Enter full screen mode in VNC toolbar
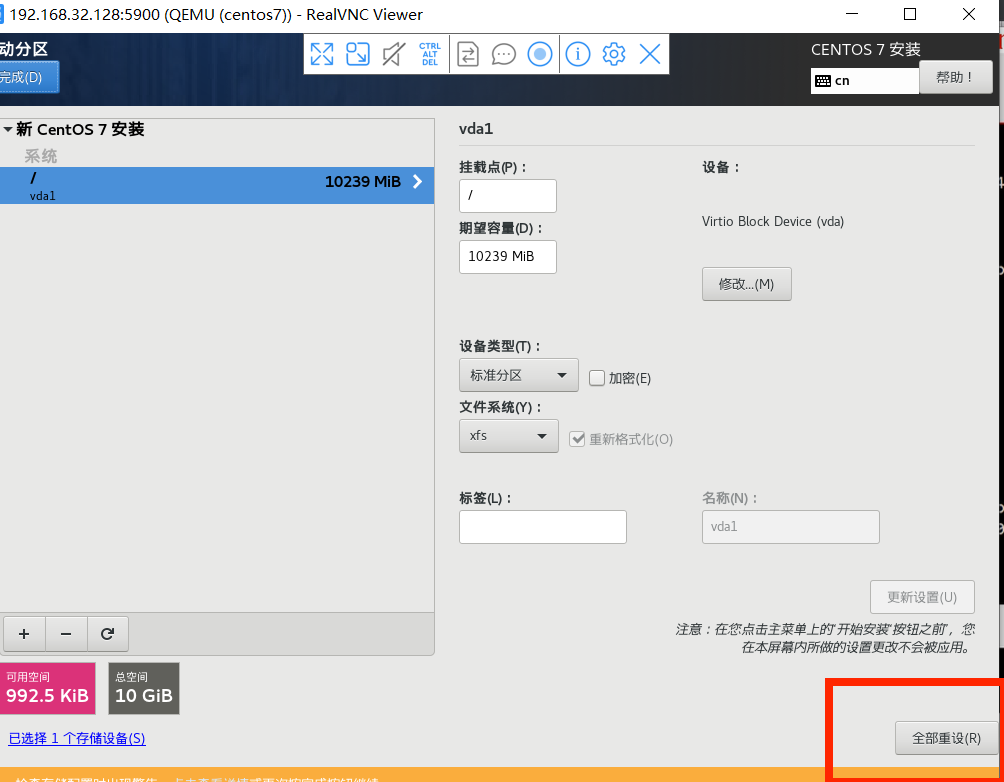This screenshot has width=1004, height=782. pos(322,54)
